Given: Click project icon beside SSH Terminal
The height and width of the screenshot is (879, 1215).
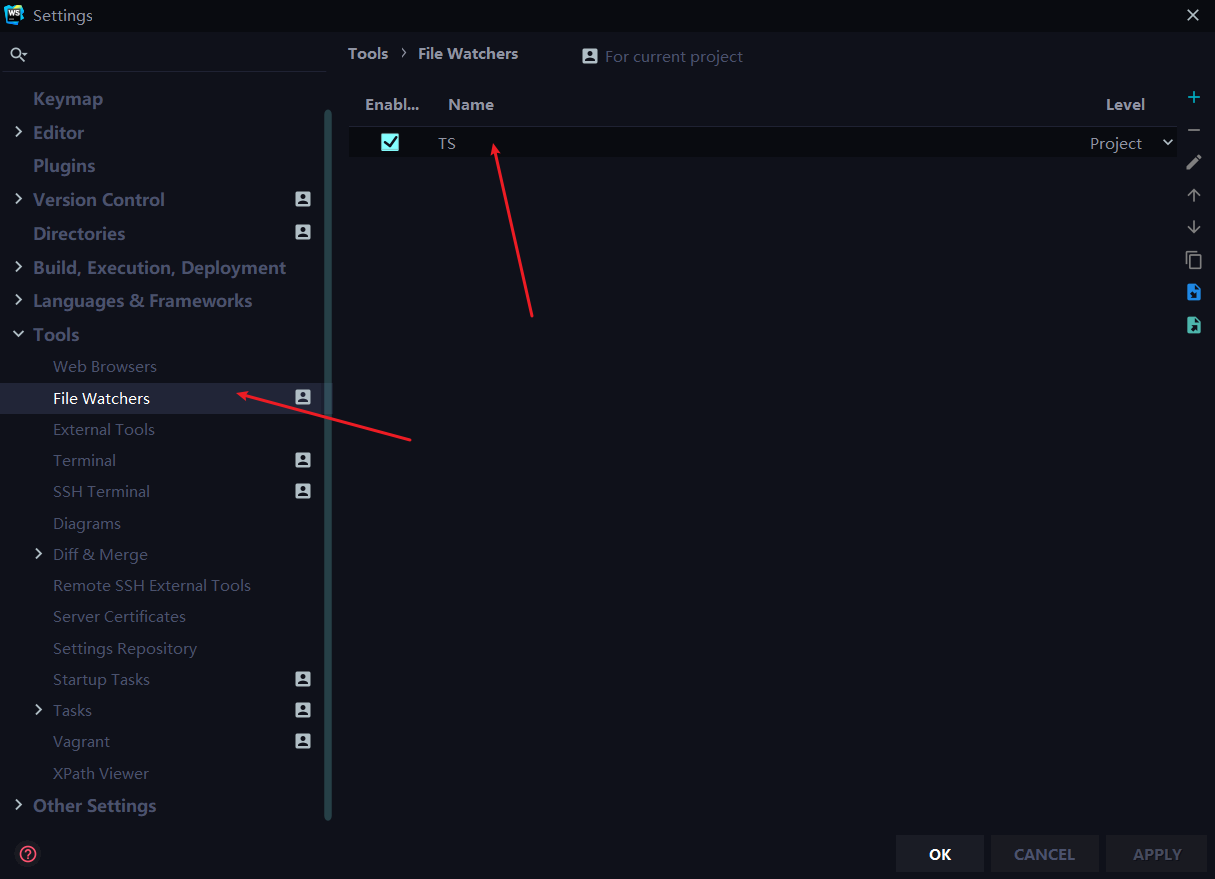Looking at the screenshot, I should point(303,491).
